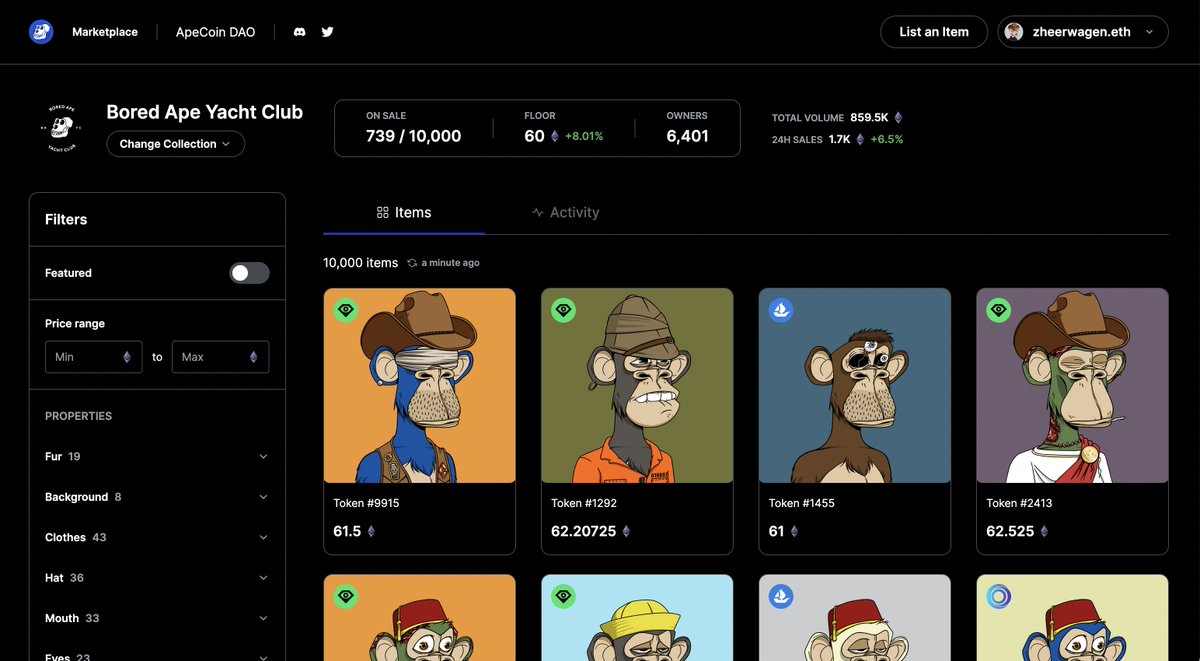
Task: Open the Discord icon link
Action: (299, 32)
